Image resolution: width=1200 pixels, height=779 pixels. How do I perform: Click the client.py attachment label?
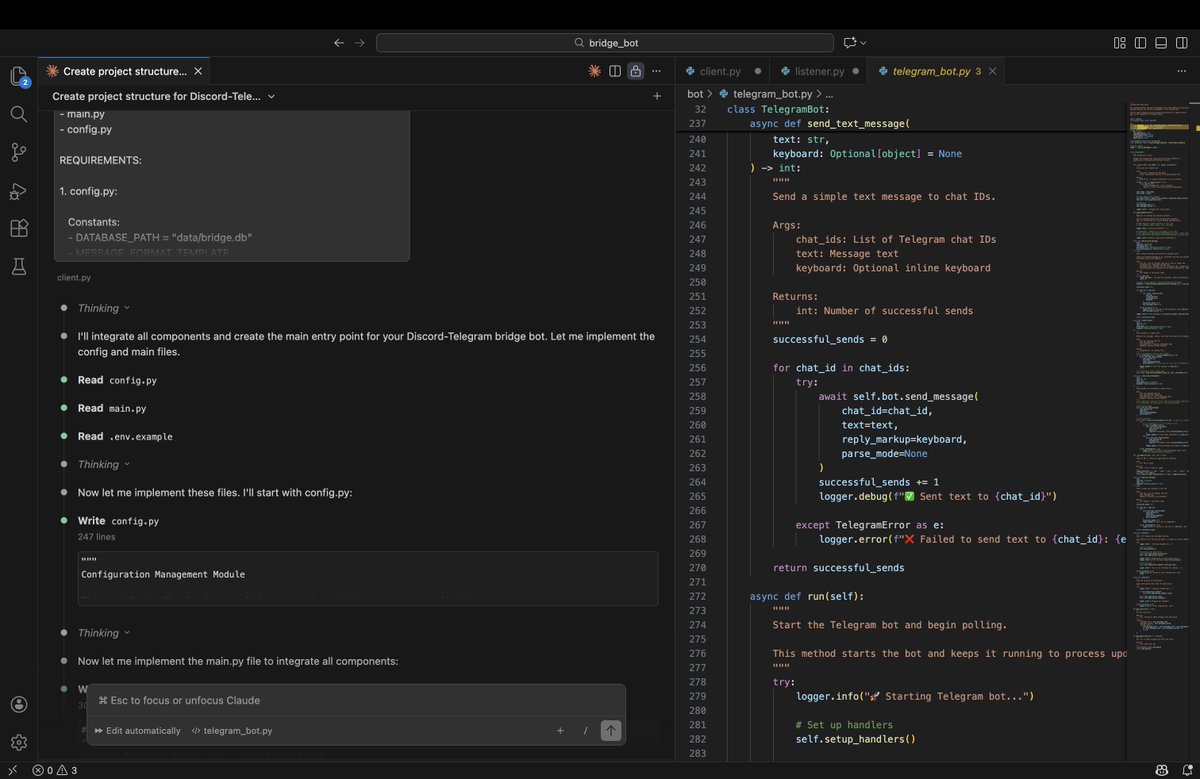click(x=74, y=278)
